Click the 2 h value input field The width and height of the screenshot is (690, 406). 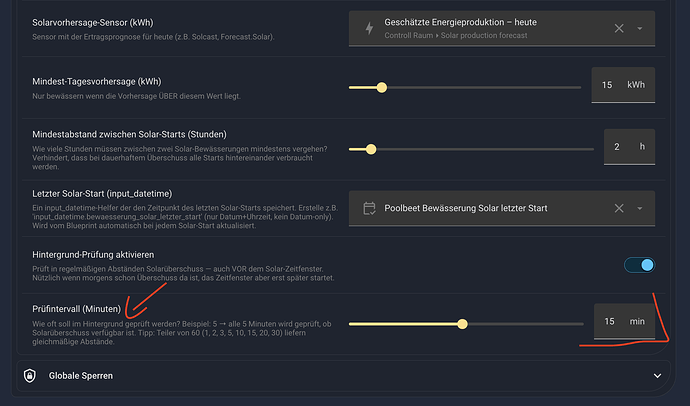(x=629, y=147)
